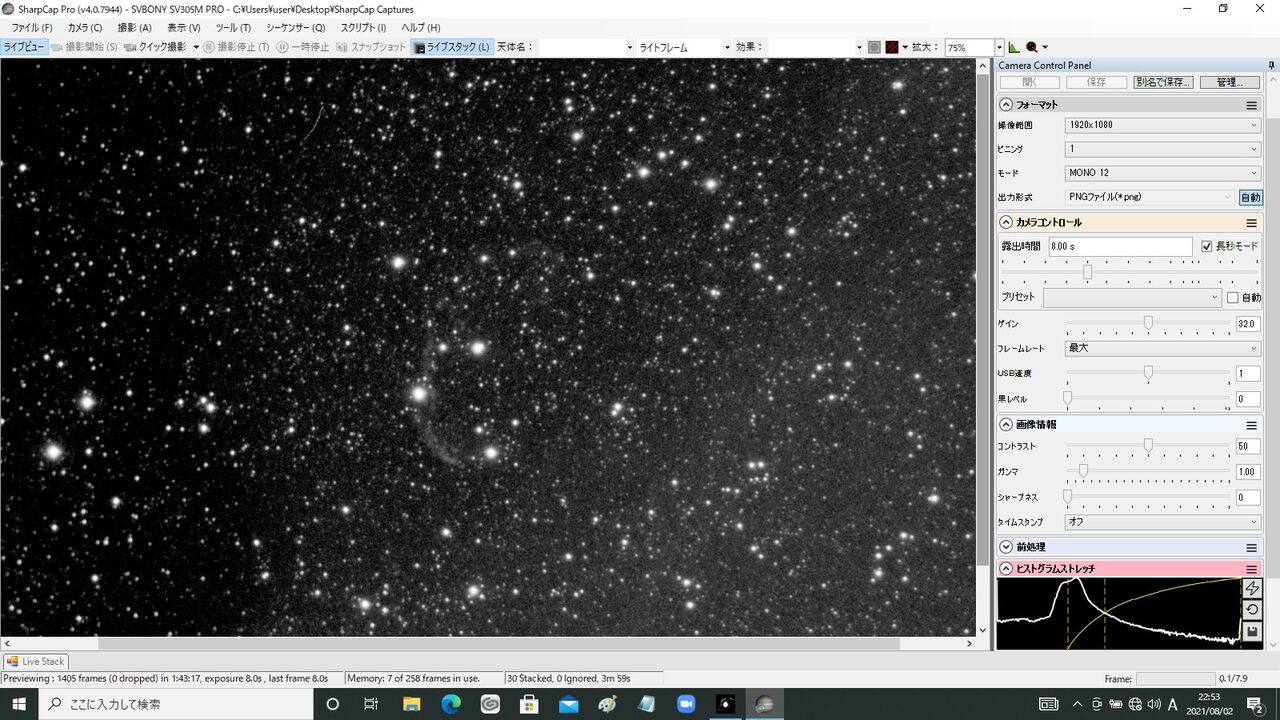Open the 前処理 section hamburger menu
The image size is (1280, 720).
(1251, 548)
